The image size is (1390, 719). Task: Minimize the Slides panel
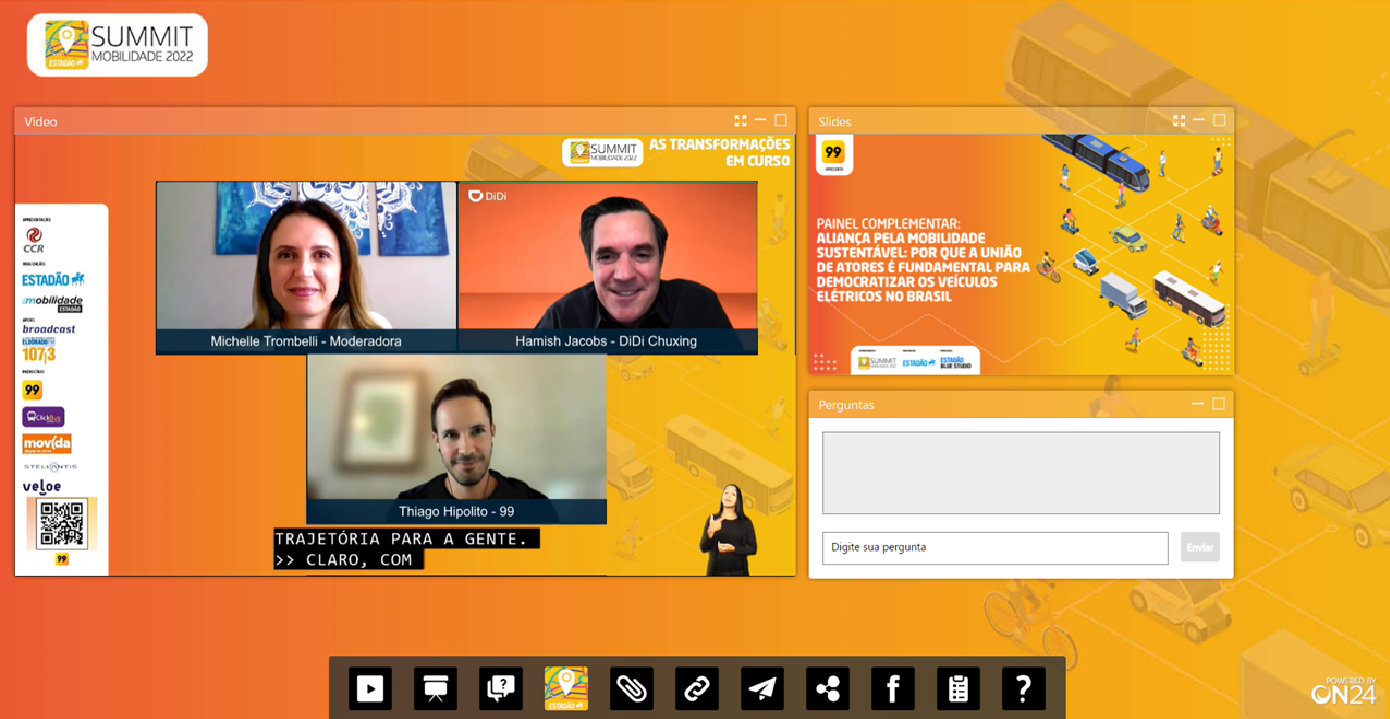[1199, 121]
